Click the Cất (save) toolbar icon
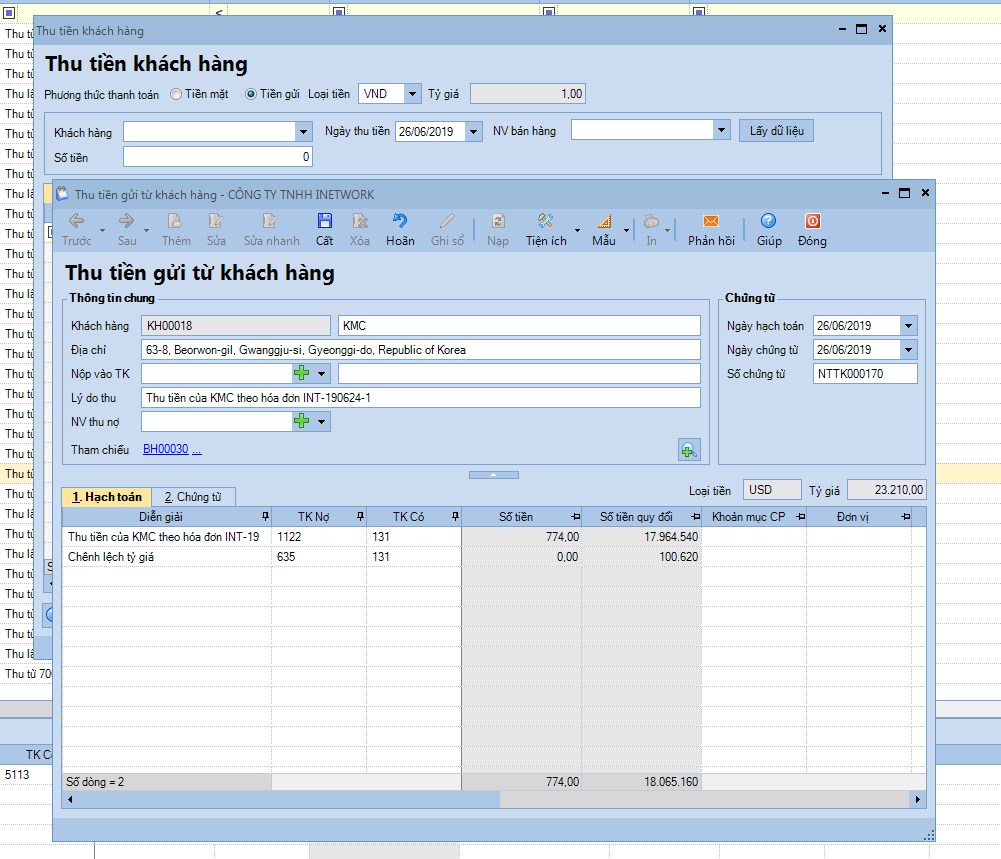 pyautogui.click(x=324, y=222)
